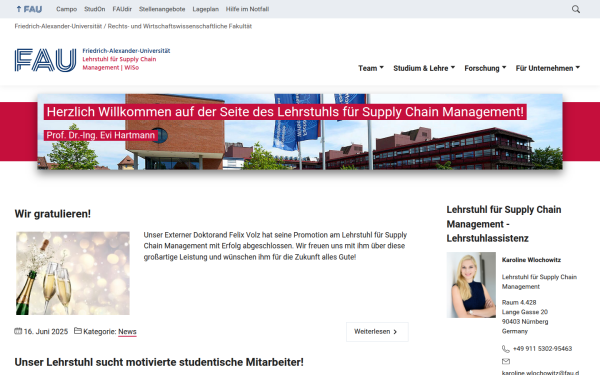
Task: Click the karoline.wlochowitz email address
Action: pyautogui.click(x=540, y=372)
